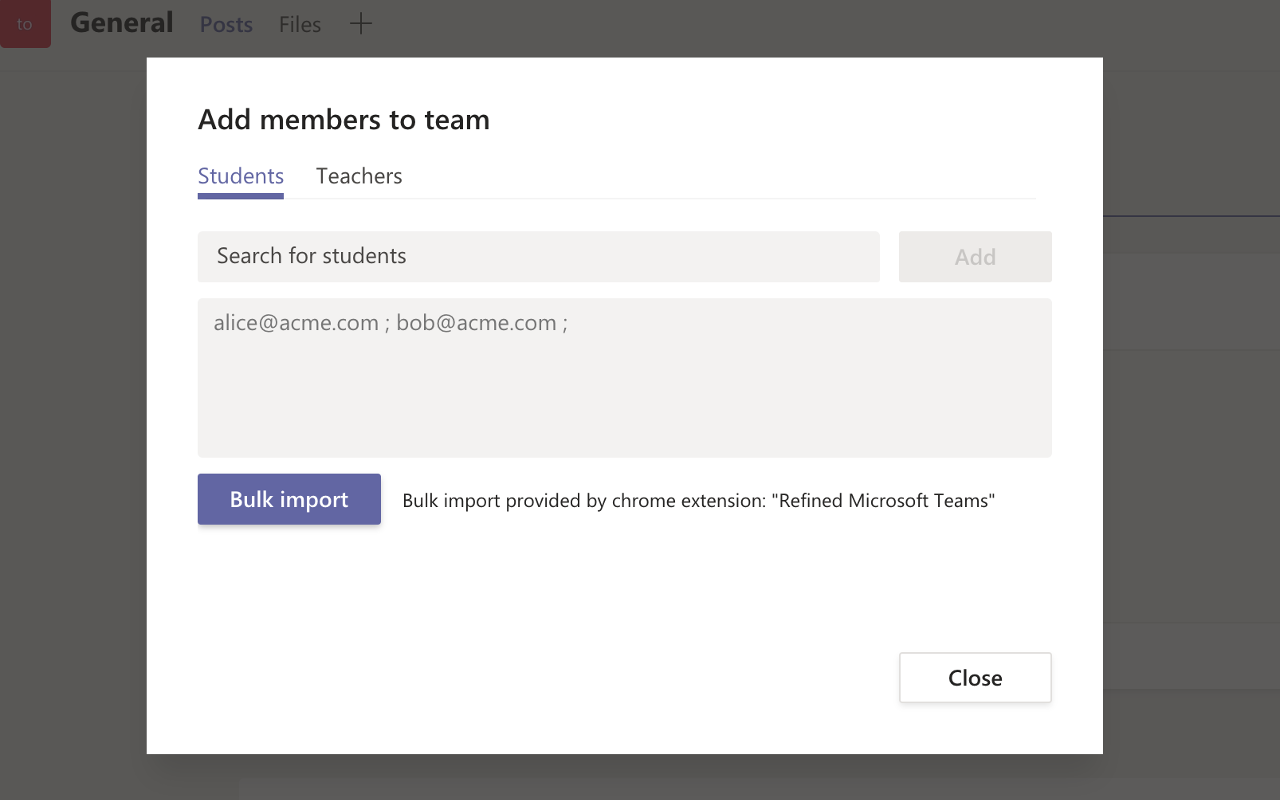This screenshot has height=800, width=1280.
Task: Open the Files tab in General channel
Action: 300,24
